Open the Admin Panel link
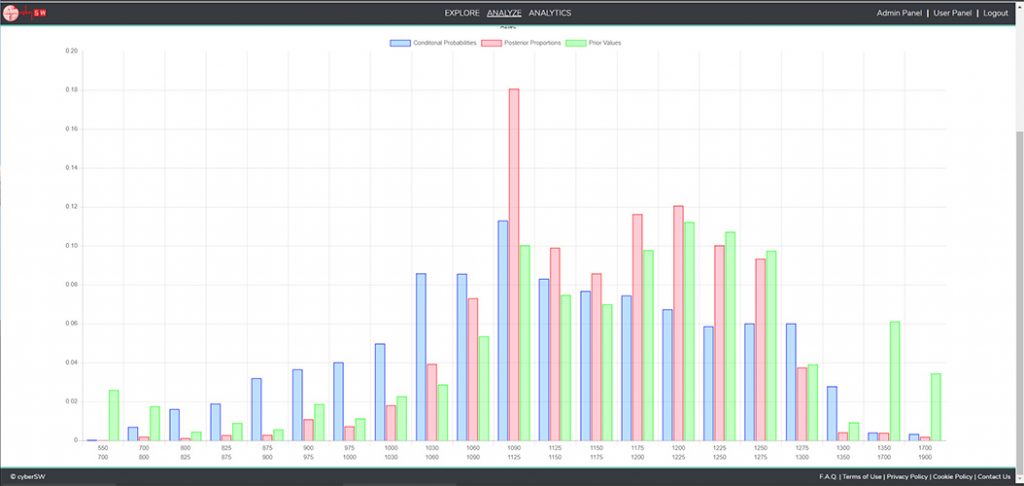Image resolution: width=1024 pixels, height=486 pixels. (898, 13)
